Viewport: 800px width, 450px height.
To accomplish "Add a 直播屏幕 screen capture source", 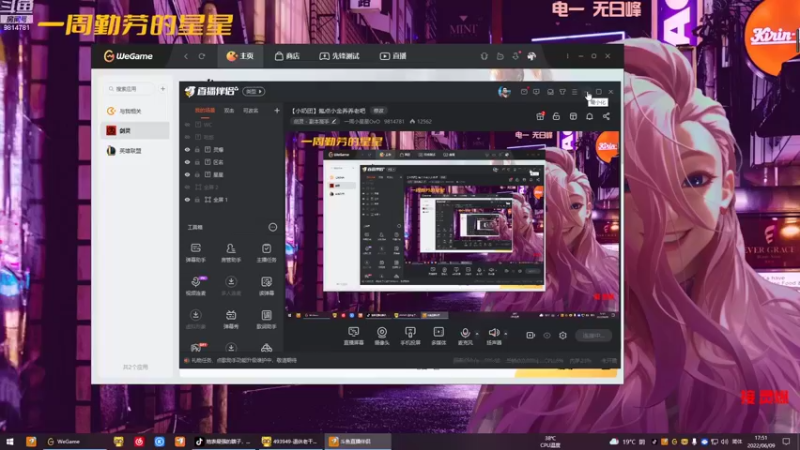I will coord(354,336).
